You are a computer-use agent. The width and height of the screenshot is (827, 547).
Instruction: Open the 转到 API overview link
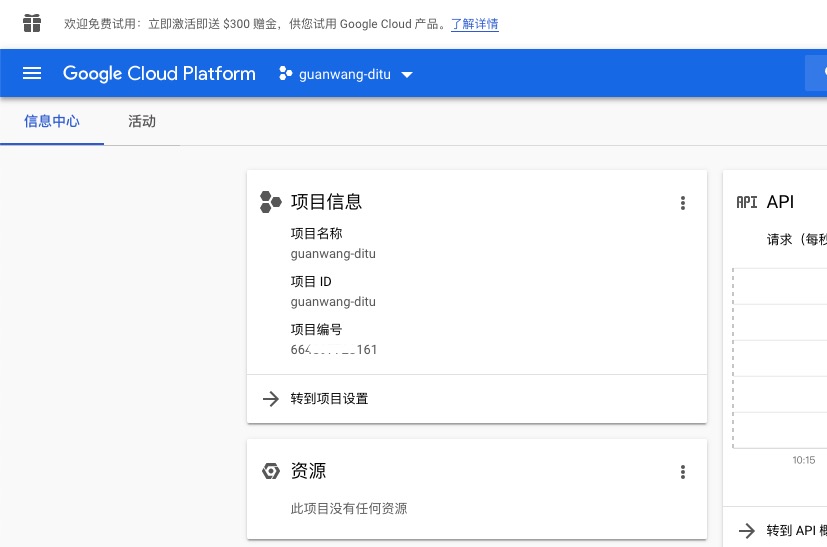click(x=796, y=531)
